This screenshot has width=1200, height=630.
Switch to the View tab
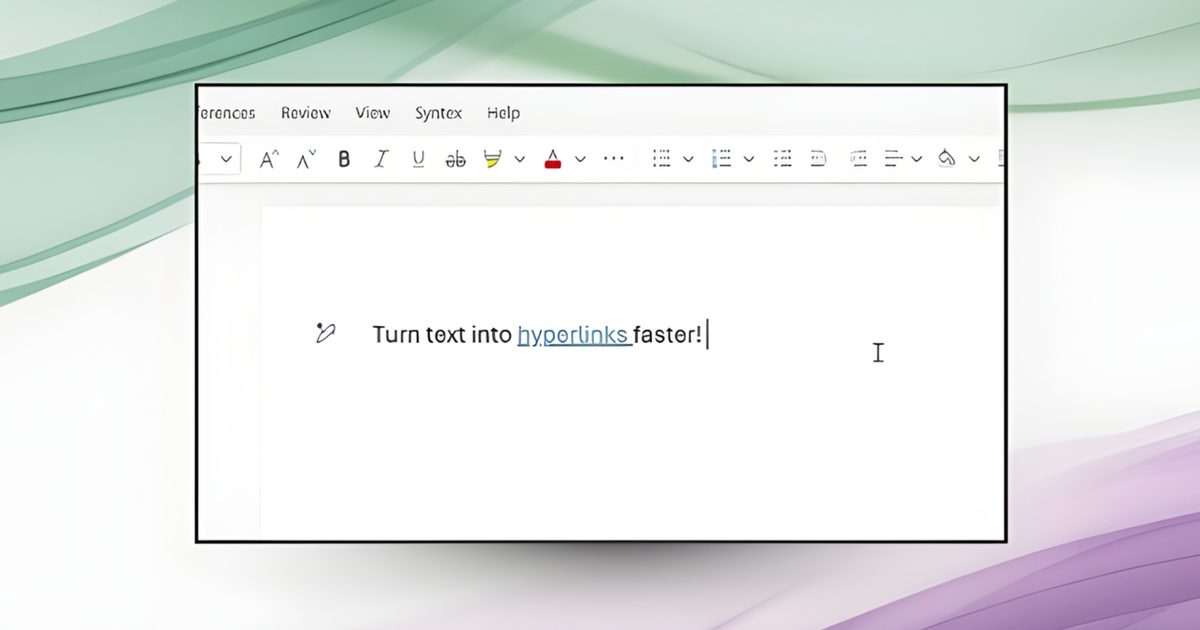(372, 113)
